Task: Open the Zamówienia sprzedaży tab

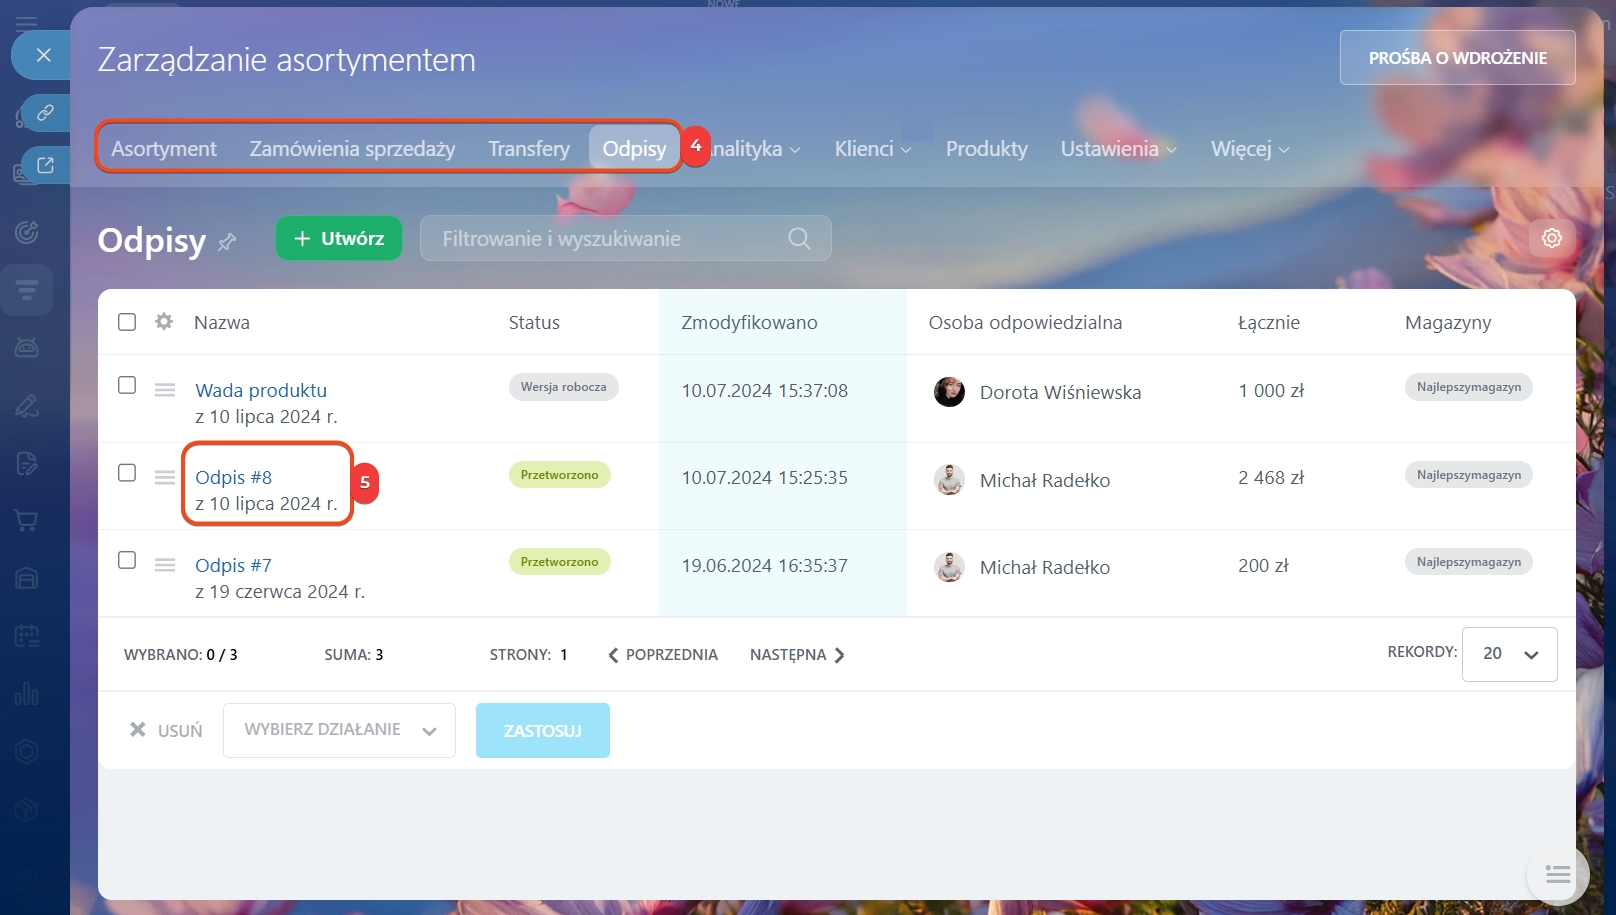Action: pyautogui.click(x=352, y=149)
